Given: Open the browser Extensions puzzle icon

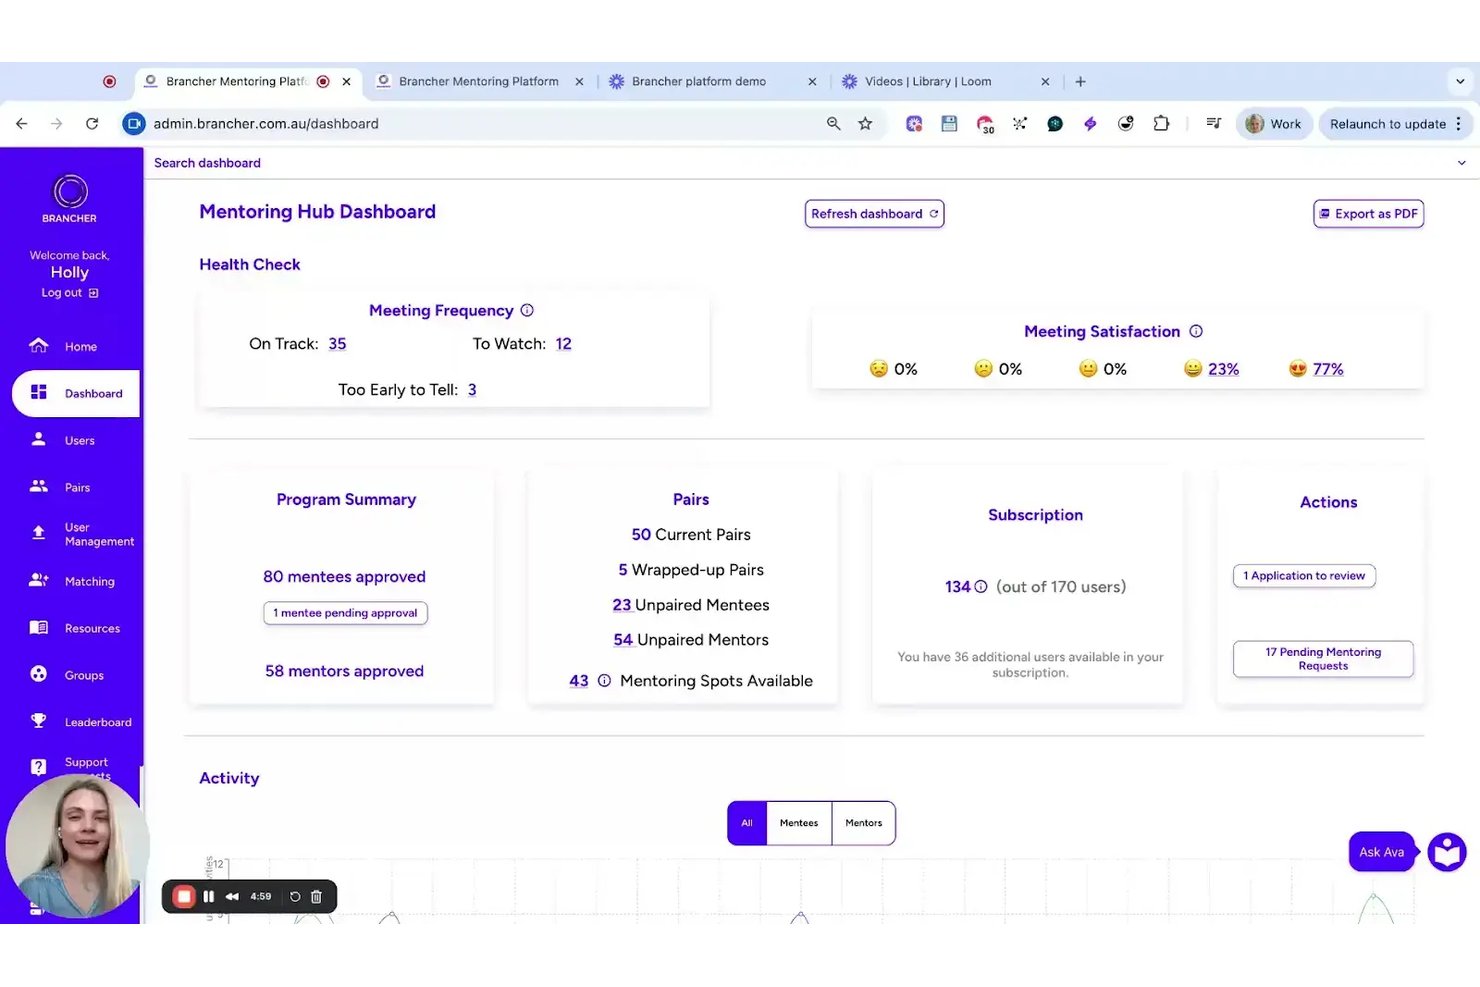Looking at the screenshot, I should pyautogui.click(x=1161, y=124).
